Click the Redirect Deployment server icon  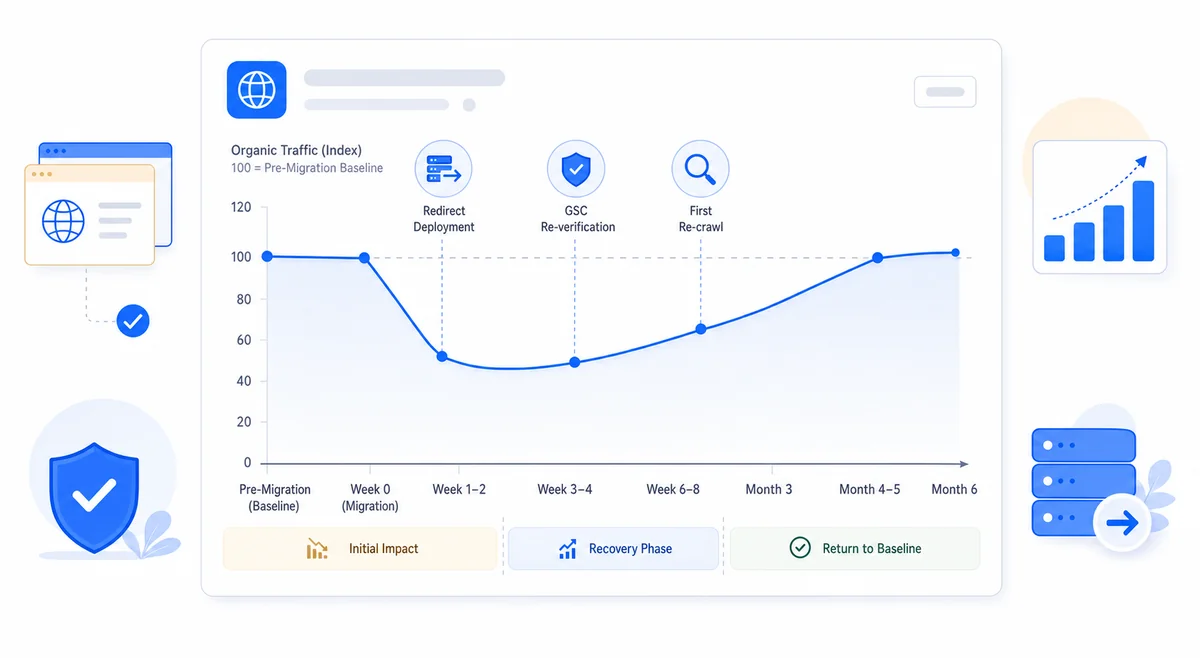443,168
